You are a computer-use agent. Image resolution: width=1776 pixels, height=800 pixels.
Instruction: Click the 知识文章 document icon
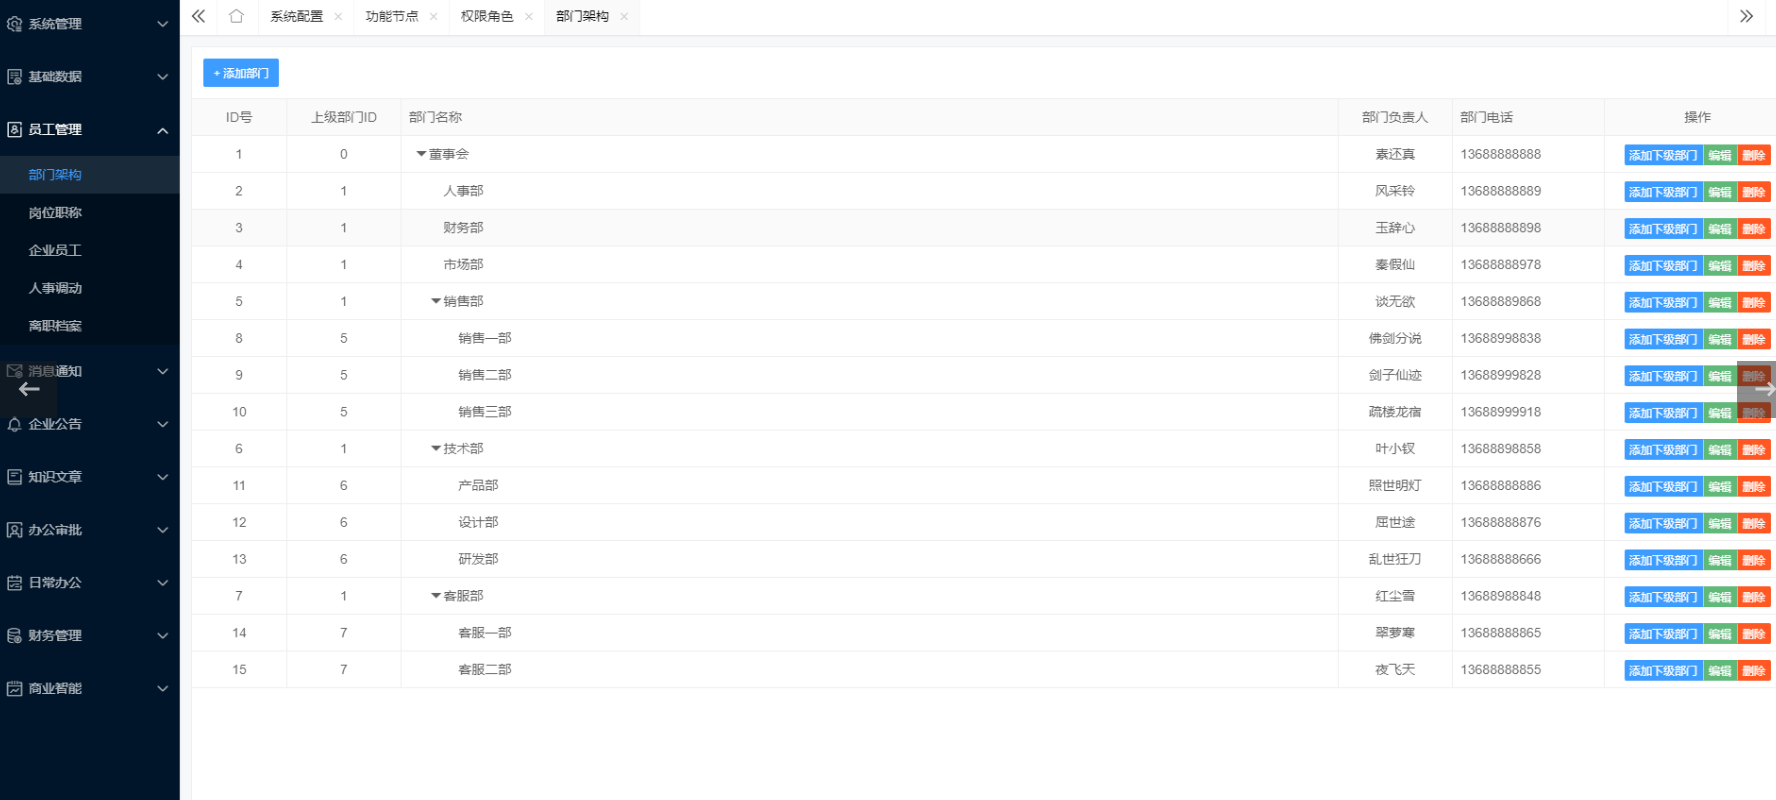point(14,477)
